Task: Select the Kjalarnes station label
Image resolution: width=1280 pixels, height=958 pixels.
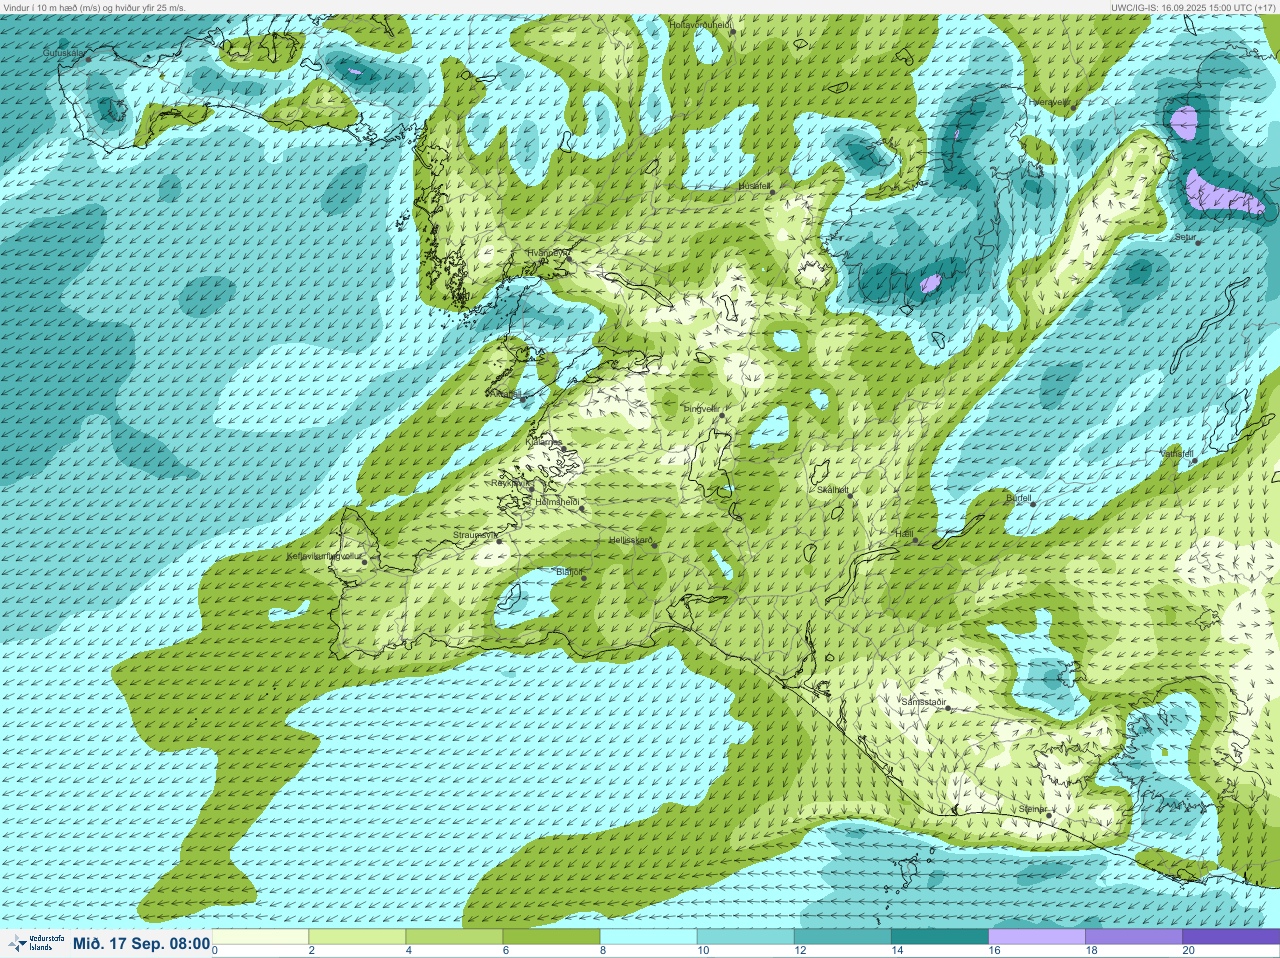Action: coord(545,440)
